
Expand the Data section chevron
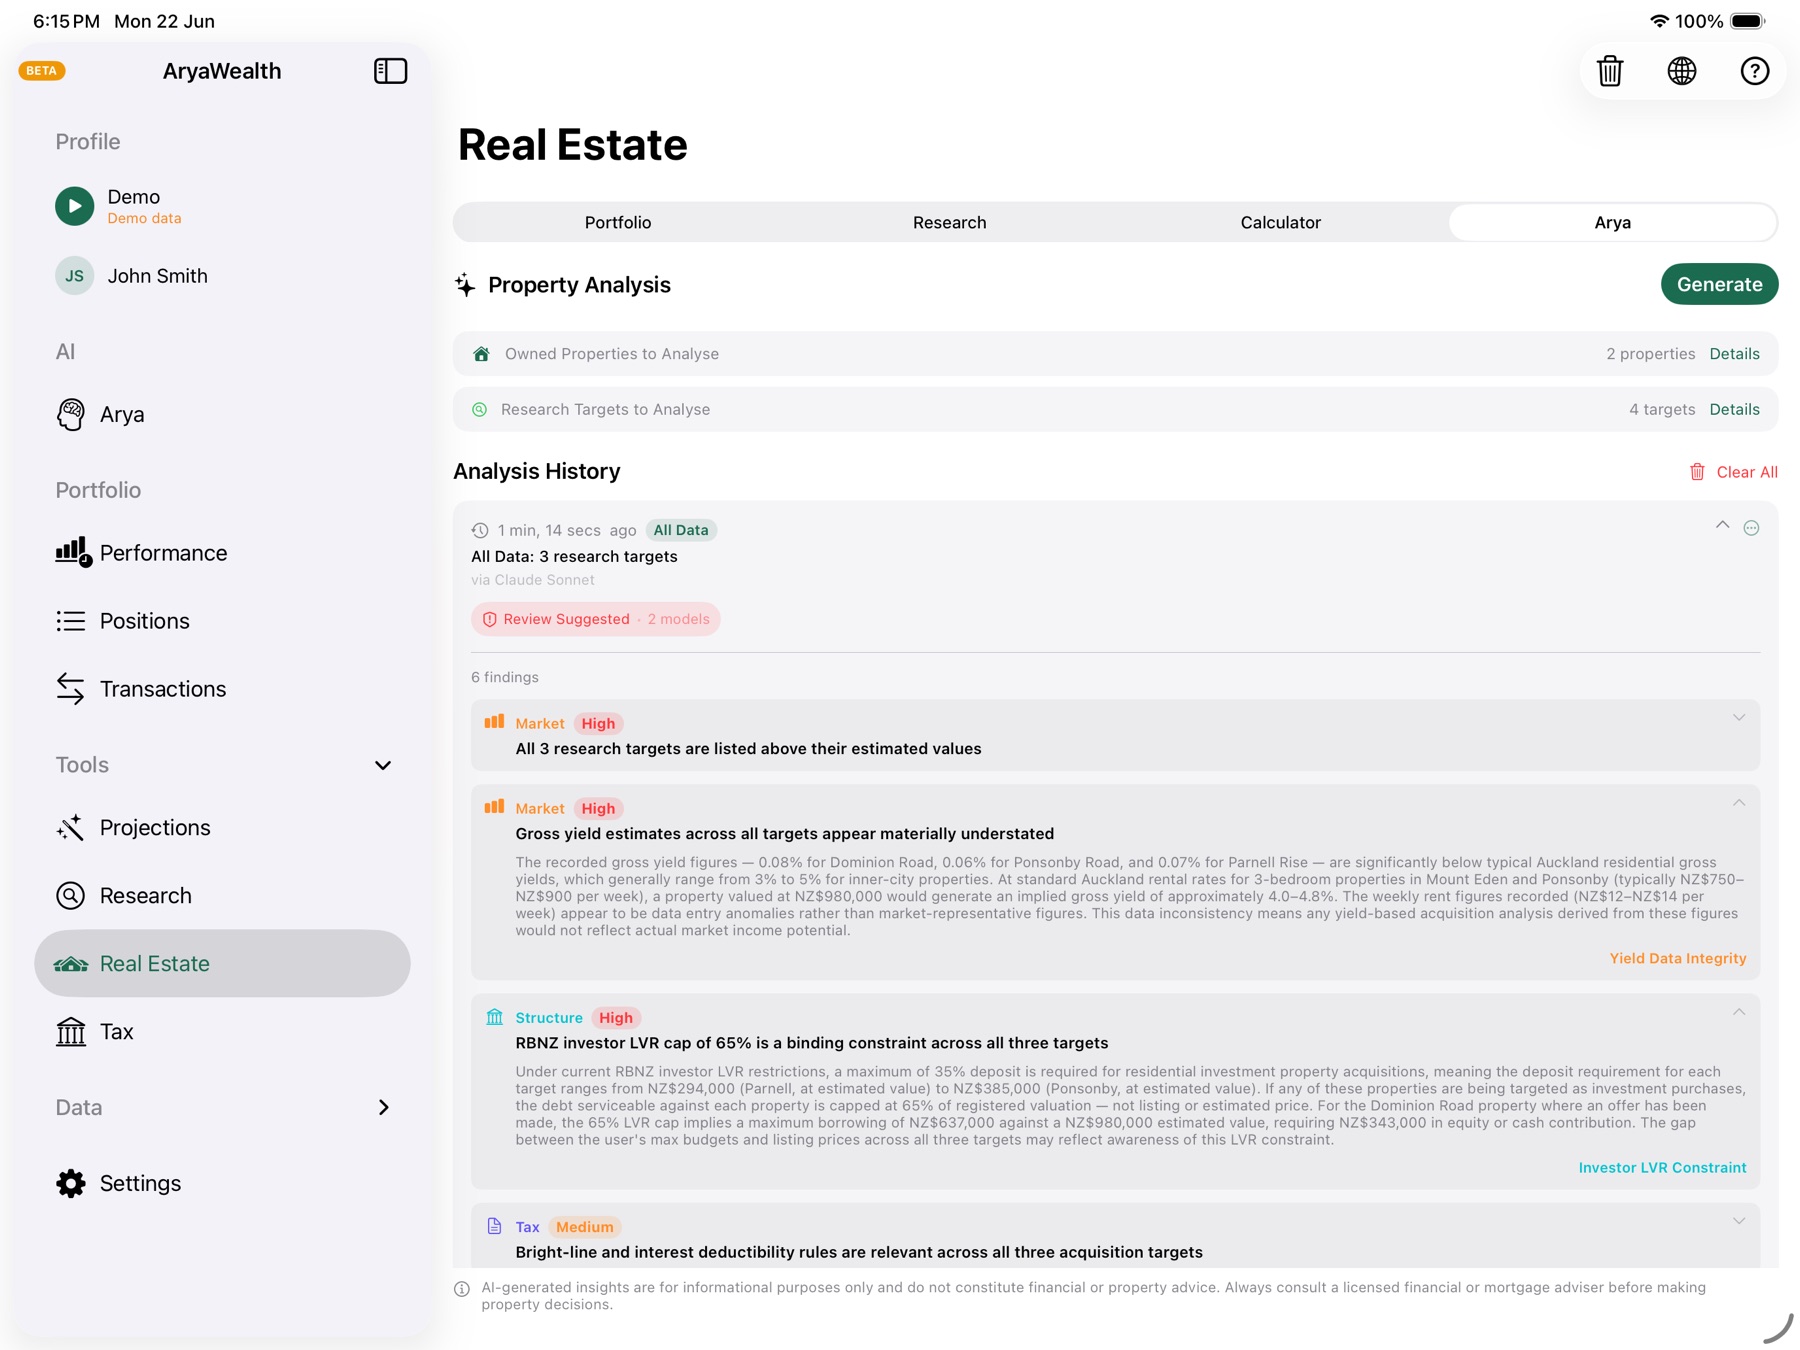point(384,1108)
